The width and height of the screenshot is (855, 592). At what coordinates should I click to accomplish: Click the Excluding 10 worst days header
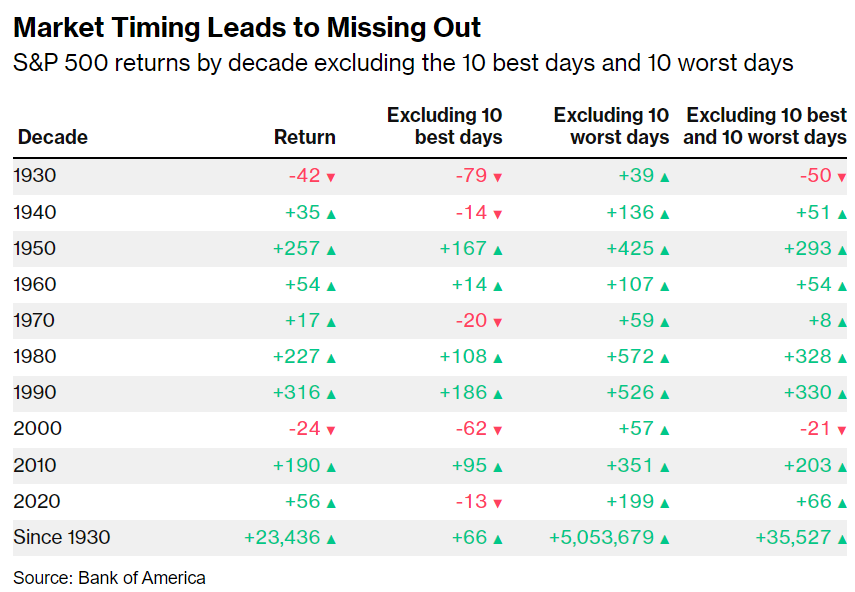coord(611,127)
